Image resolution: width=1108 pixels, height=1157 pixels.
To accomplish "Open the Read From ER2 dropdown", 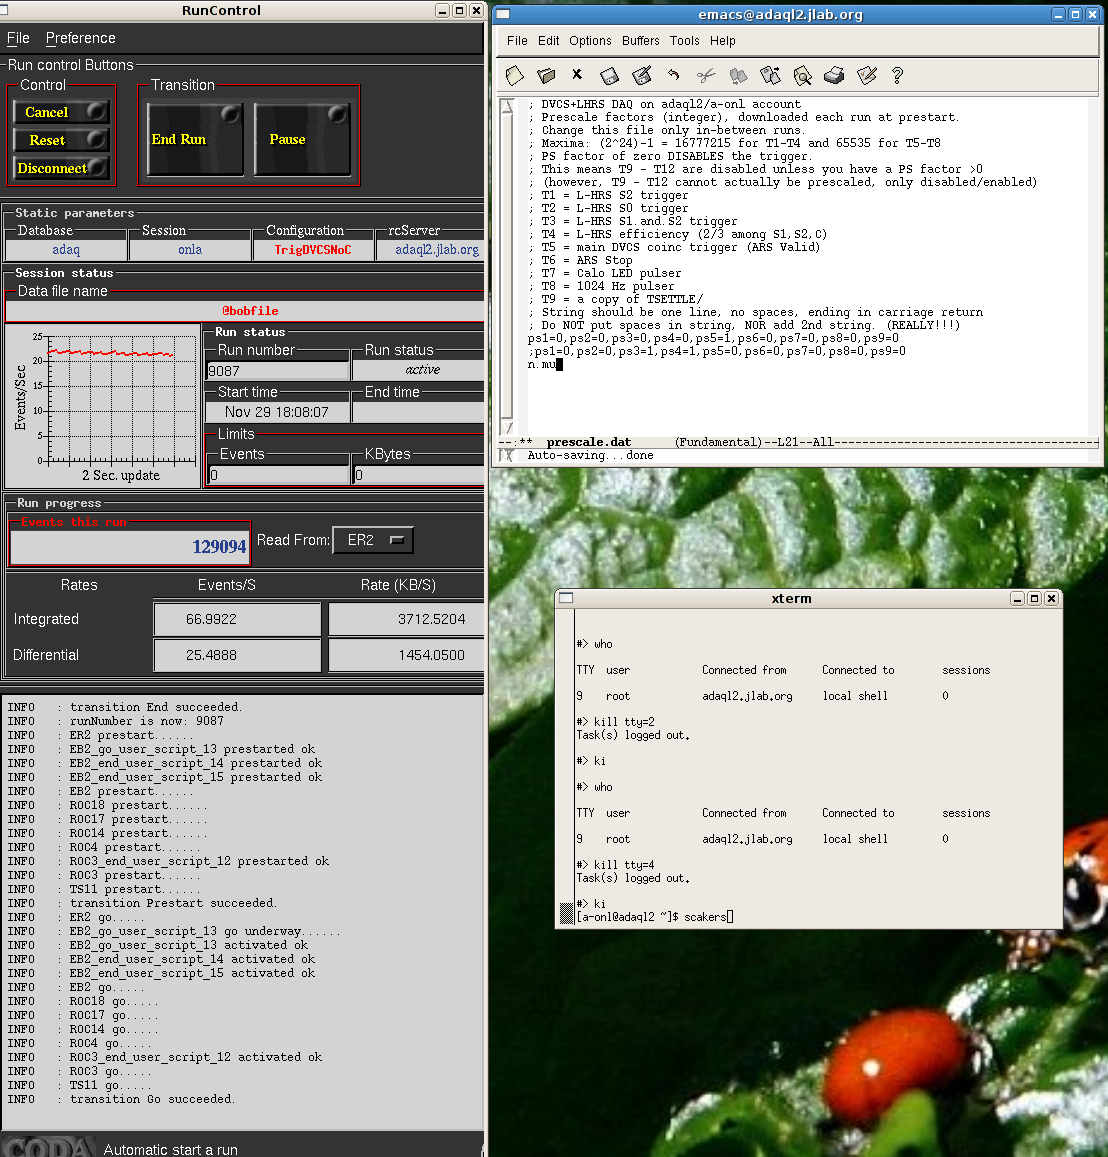I will point(373,540).
